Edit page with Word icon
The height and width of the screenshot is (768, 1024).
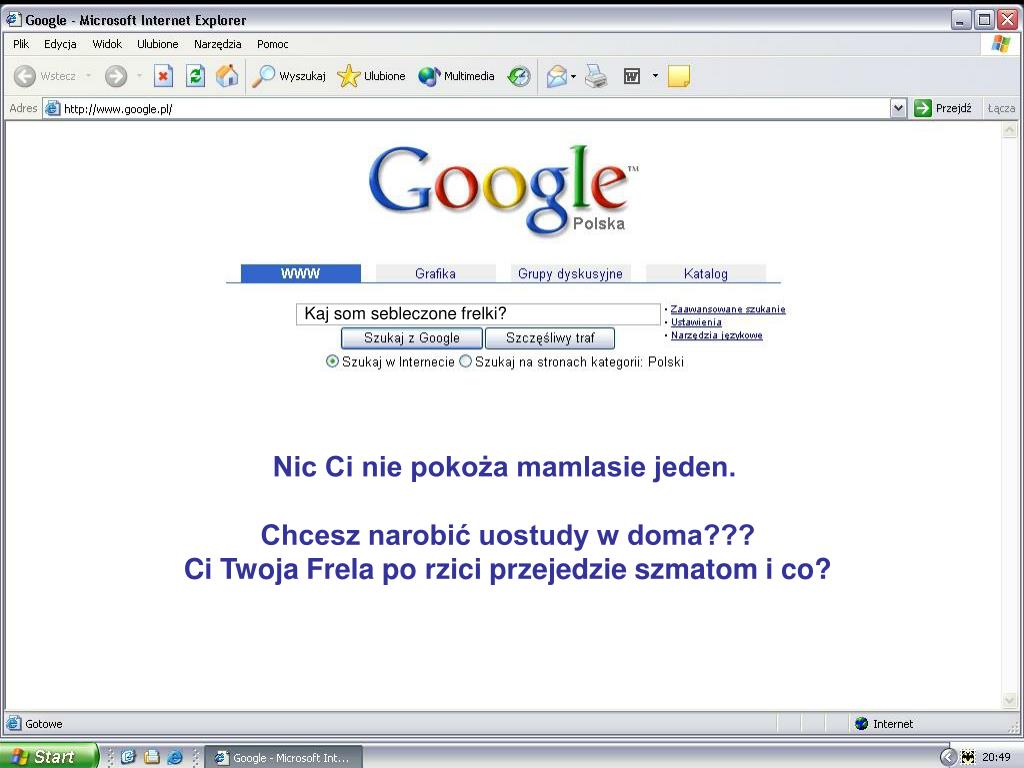(x=632, y=76)
